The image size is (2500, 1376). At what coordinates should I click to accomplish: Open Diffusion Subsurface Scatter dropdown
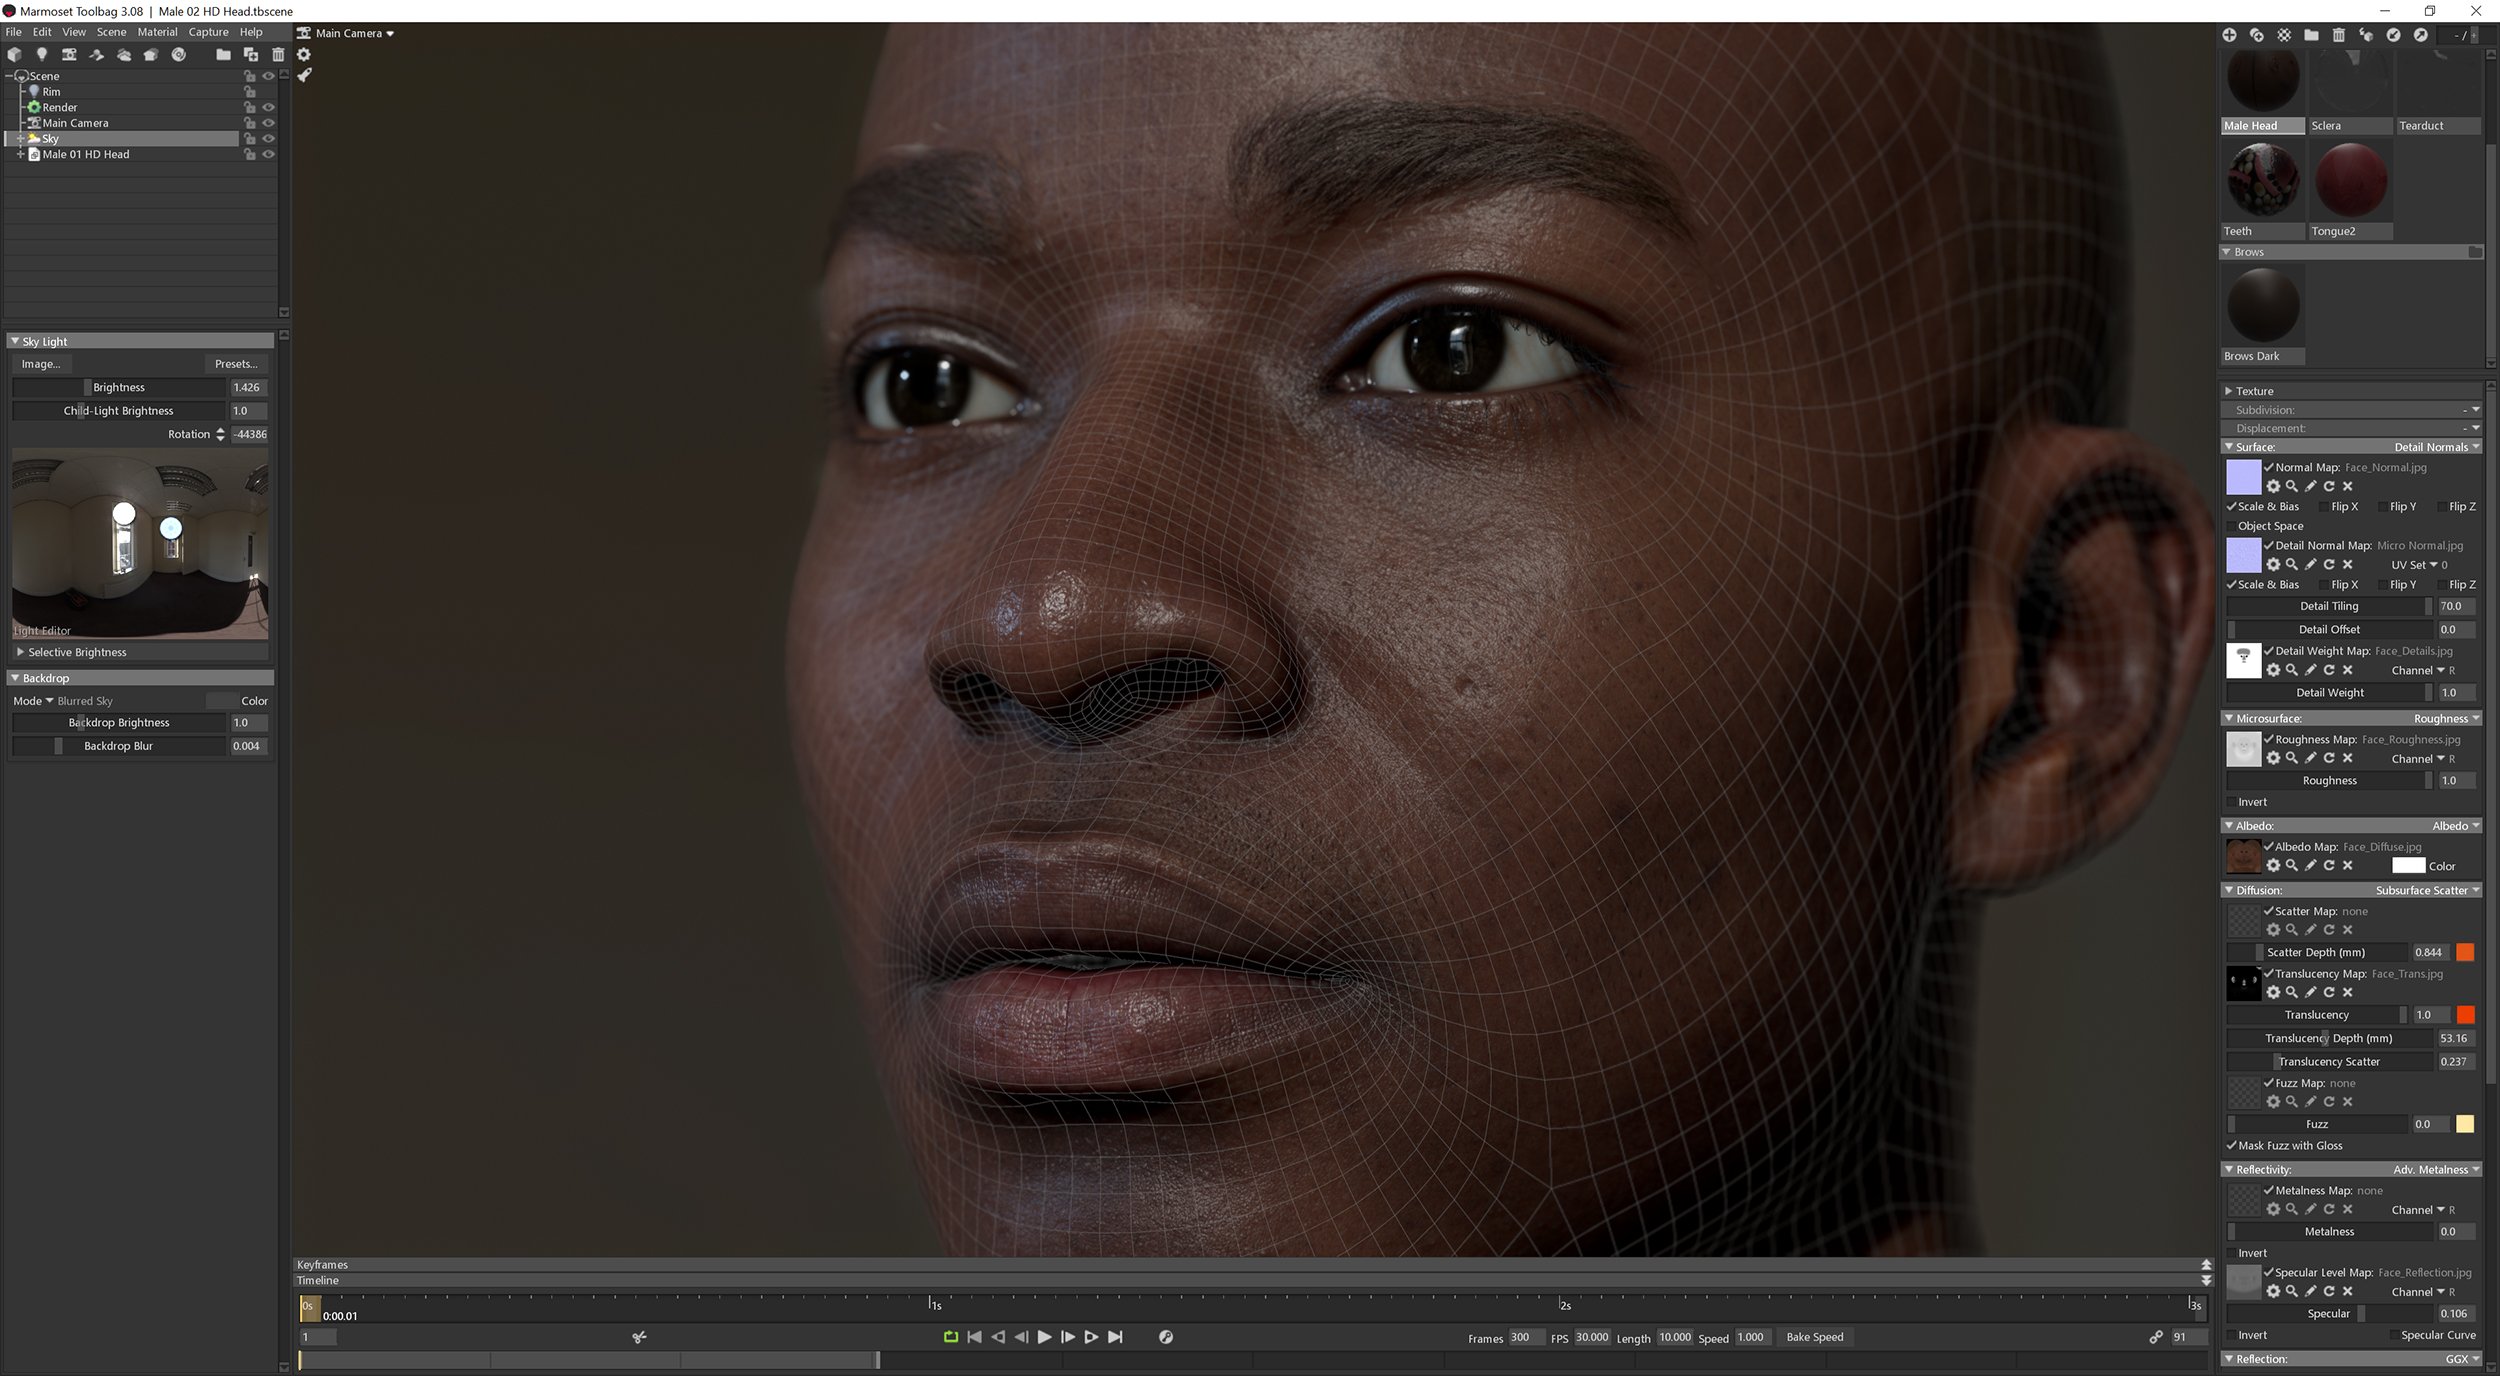coord(2427,890)
